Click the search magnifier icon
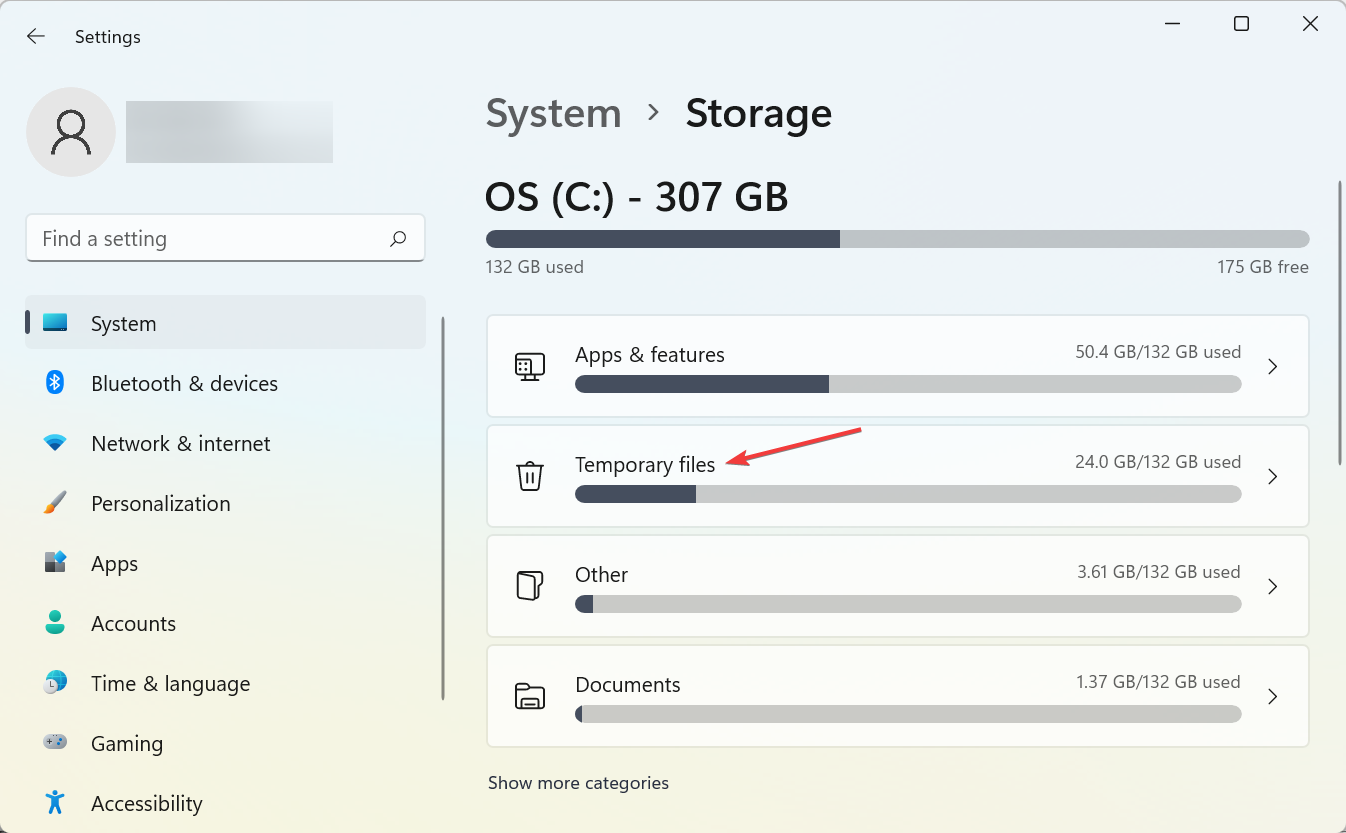 pos(398,239)
